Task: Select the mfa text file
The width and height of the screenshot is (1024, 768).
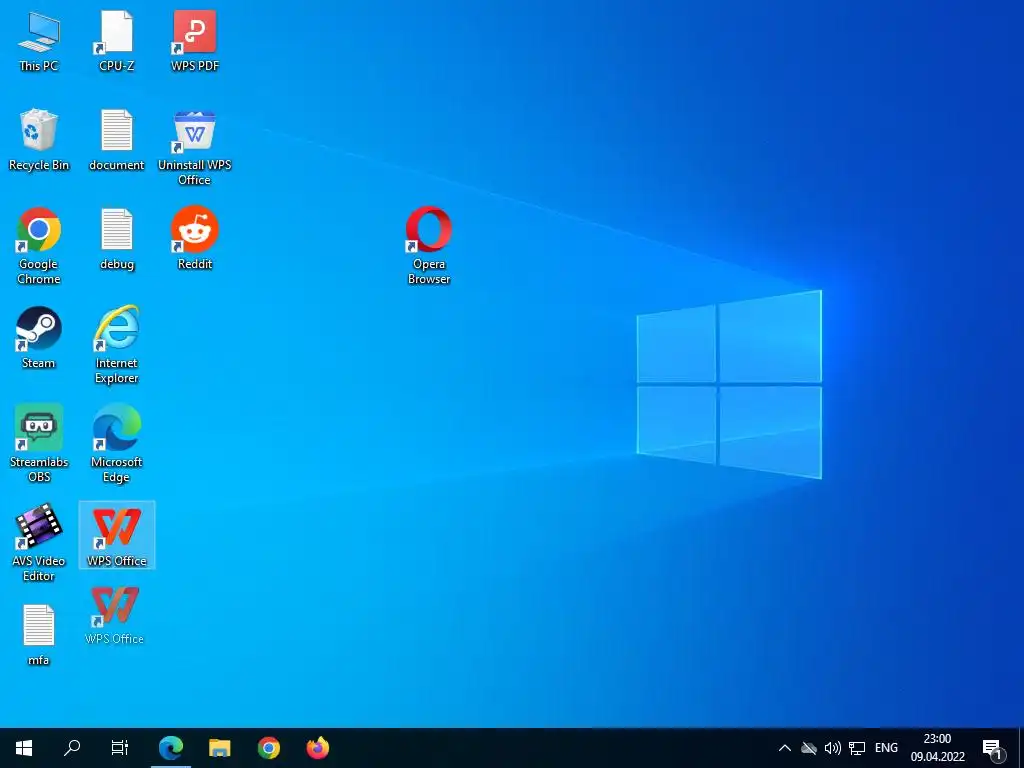Action: 39,635
